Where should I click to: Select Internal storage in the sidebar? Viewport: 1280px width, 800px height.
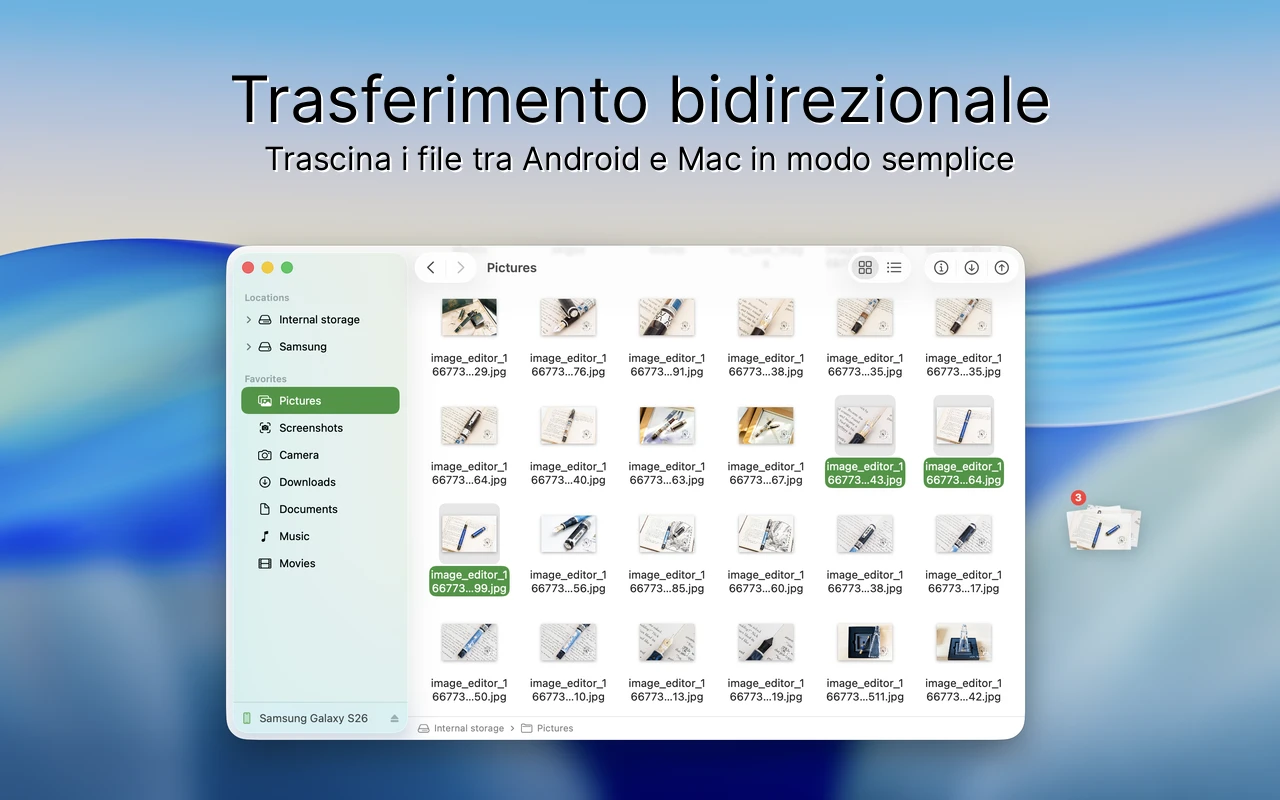coord(319,320)
